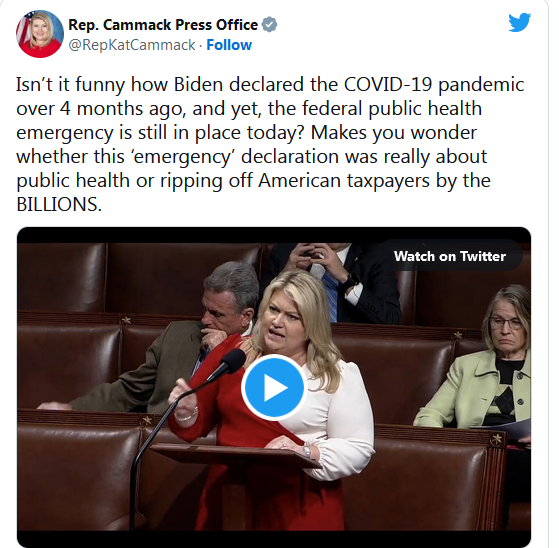Open the Rep. Cammack profile avatar

[40, 34]
